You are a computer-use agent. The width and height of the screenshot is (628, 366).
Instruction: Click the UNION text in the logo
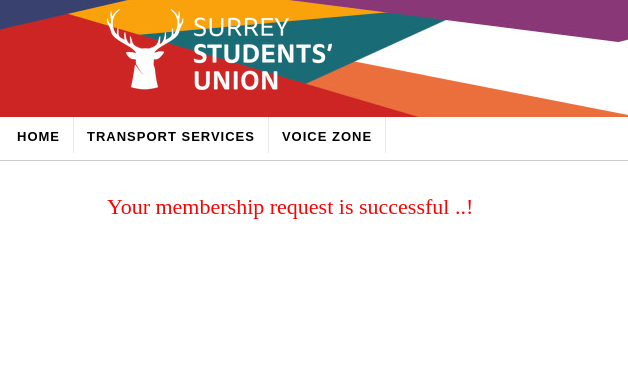pyautogui.click(x=236, y=80)
